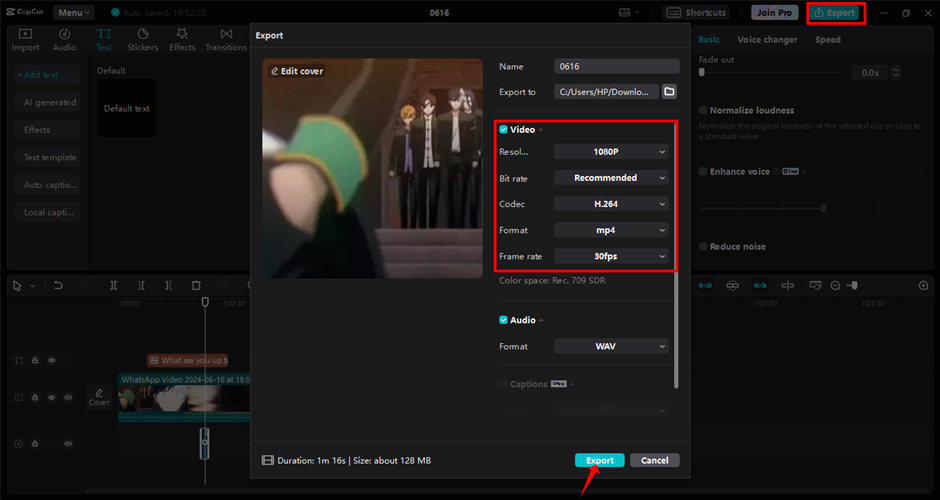Open the Bit rate dropdown showing Recommended
The height and width of the screenshot is (500, 940).
click(611, 177)
